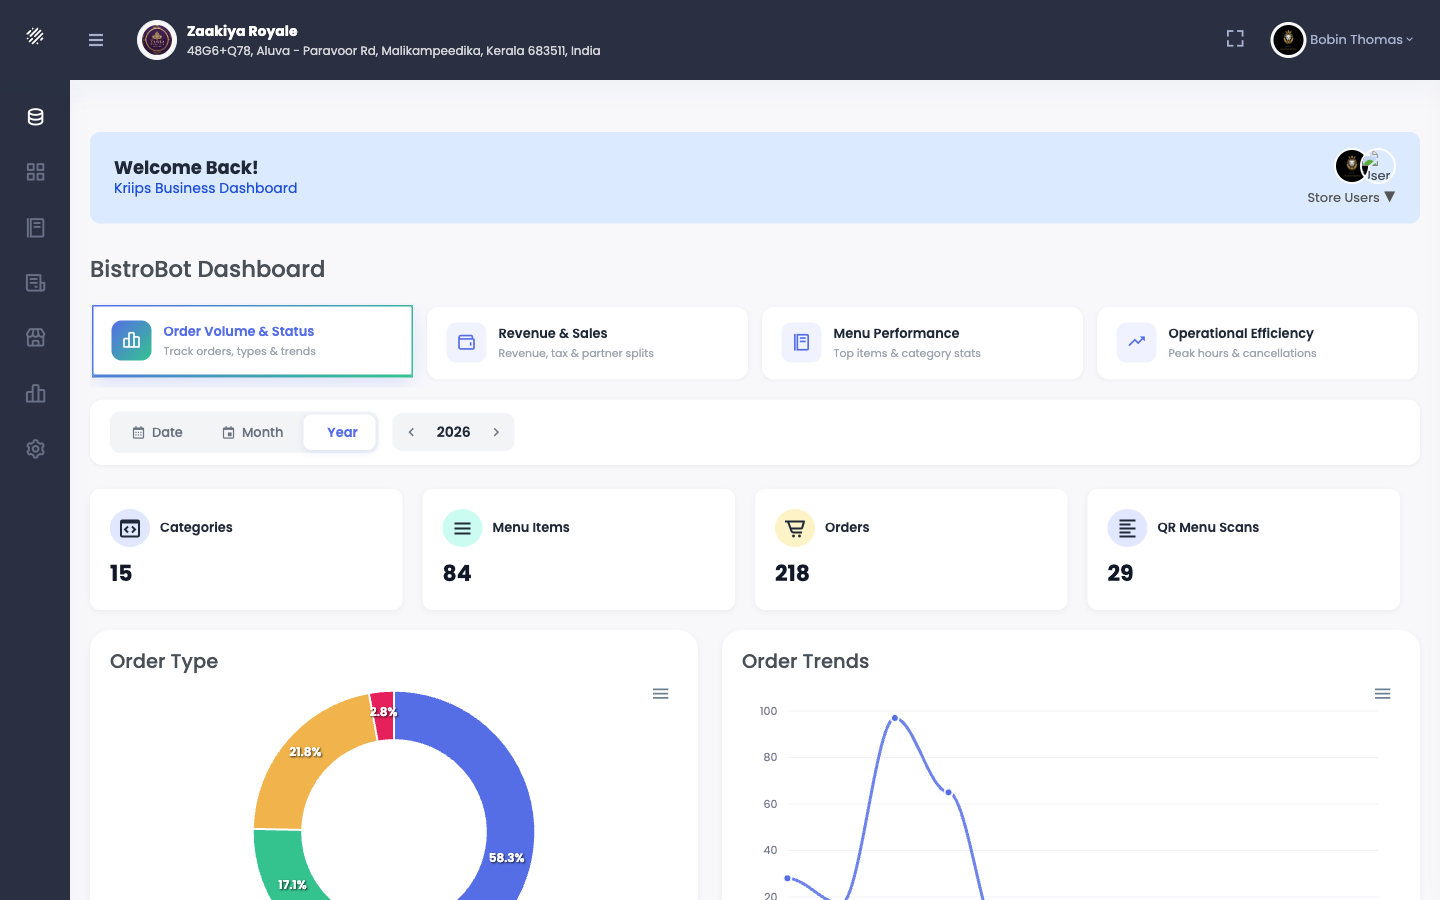Image resolution: width=1440 pixels, height=900 pixels.
Task: Select the Order Volume & Status tab
Action: [x=252, y=341]
